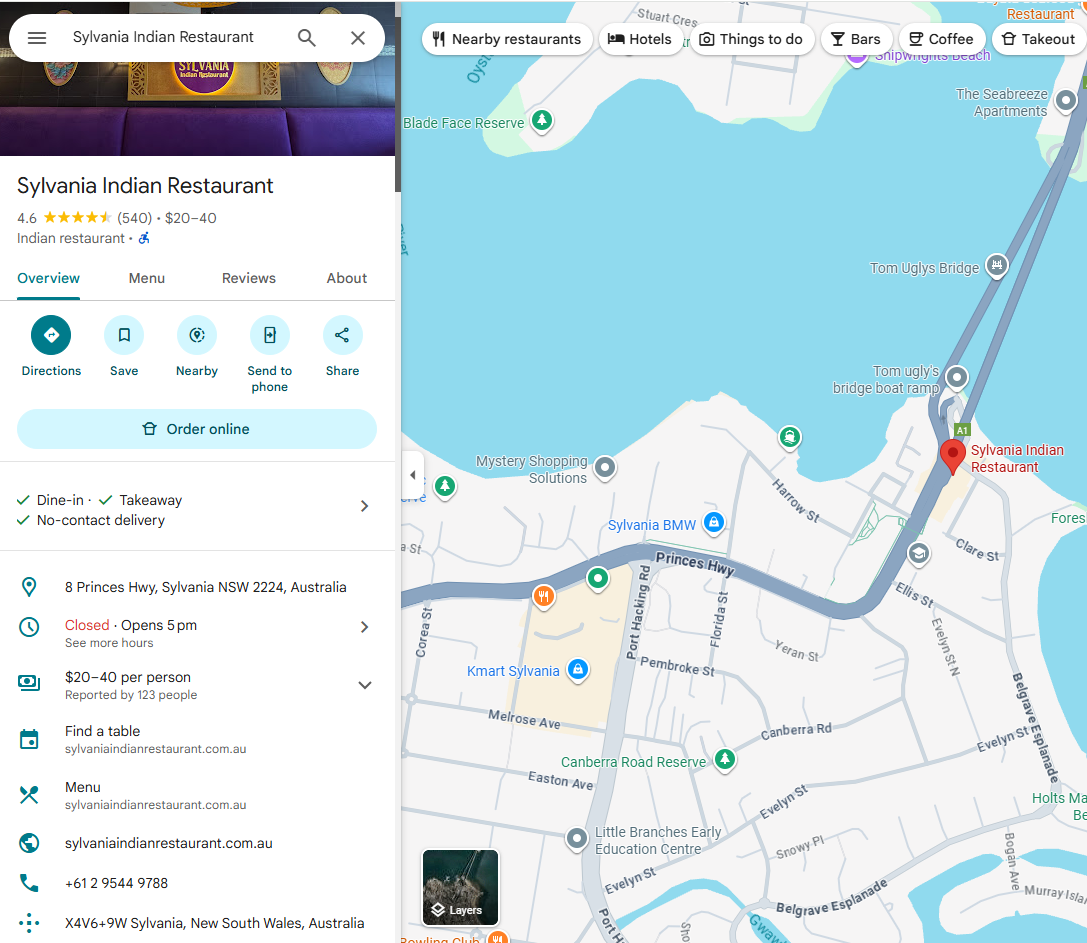Click the Send to phone icon
This screenshot has height=943, width=1087.
click(x=270, y=335)
